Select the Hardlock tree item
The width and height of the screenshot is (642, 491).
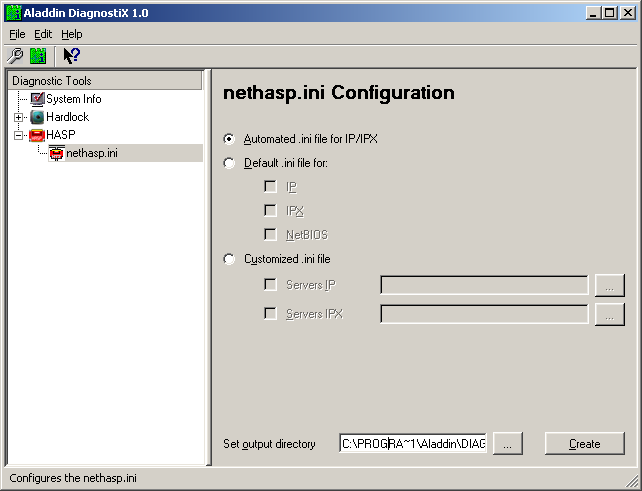point(68,117)
